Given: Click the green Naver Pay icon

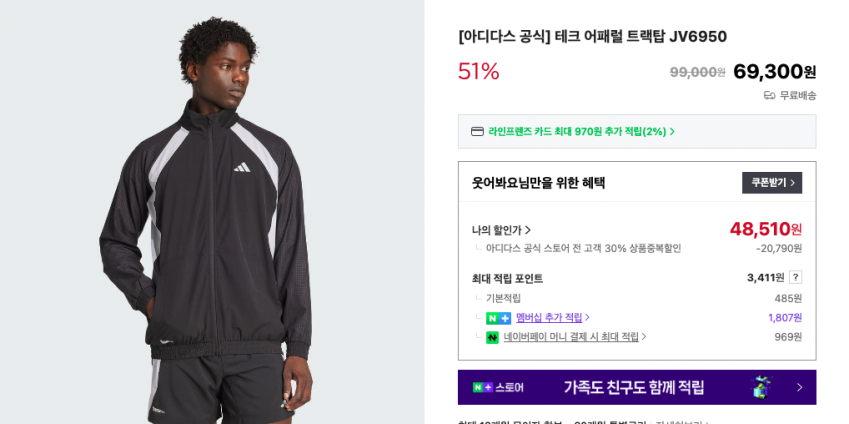Looking at the screenshot, I should [492, 337].
